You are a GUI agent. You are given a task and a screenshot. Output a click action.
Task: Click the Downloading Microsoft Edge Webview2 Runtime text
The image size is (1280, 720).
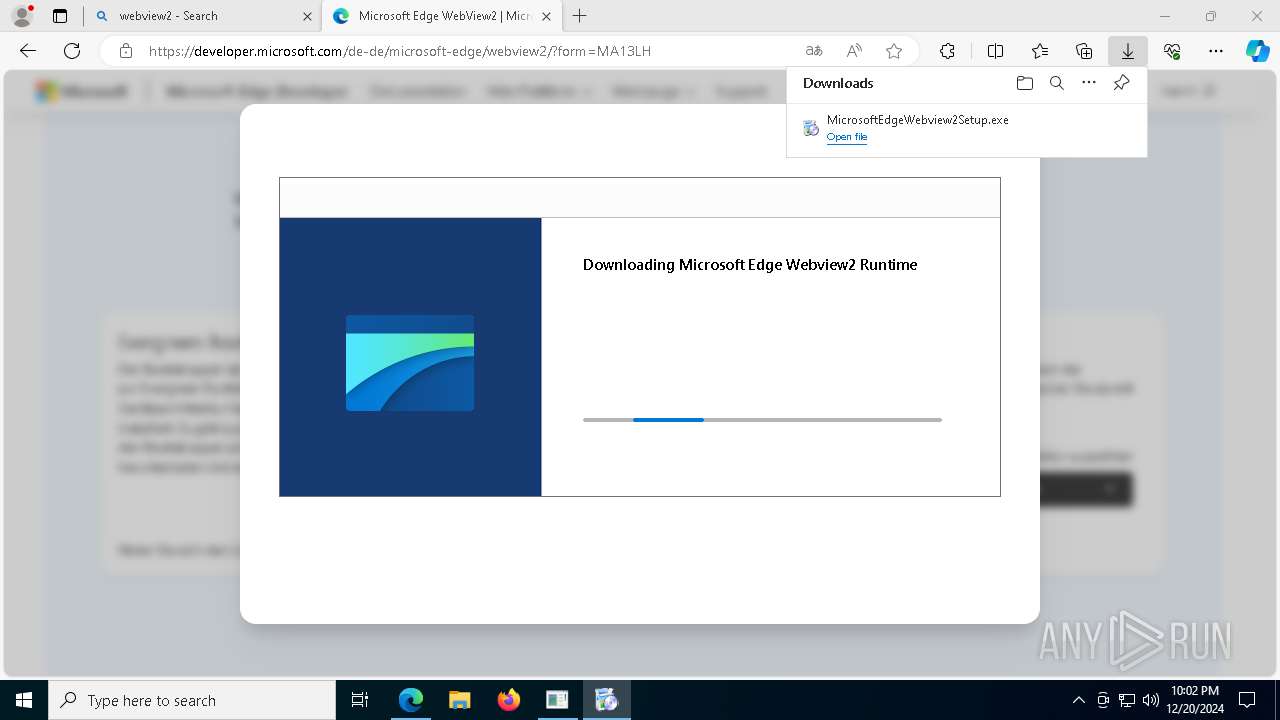(750, 265)
